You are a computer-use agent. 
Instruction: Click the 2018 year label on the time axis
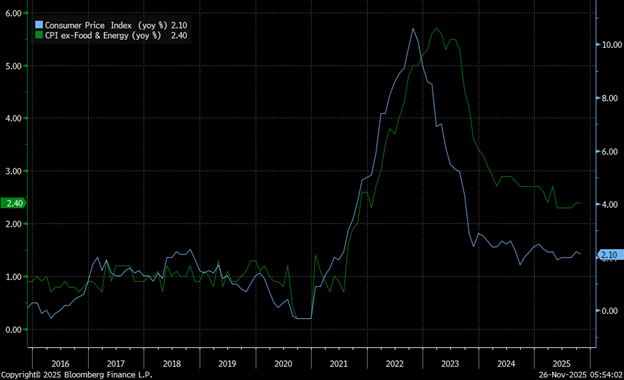(x=172, y=364)
